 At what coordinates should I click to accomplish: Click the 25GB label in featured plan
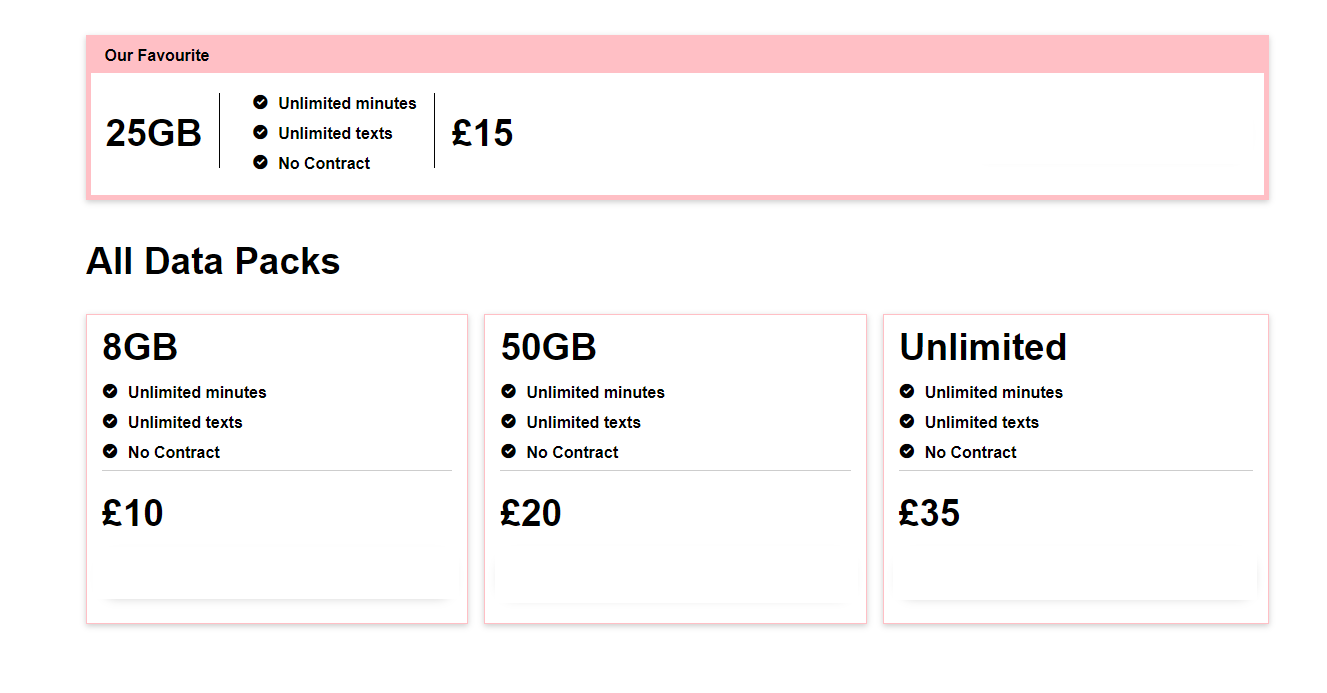click(x=154, y=133)
